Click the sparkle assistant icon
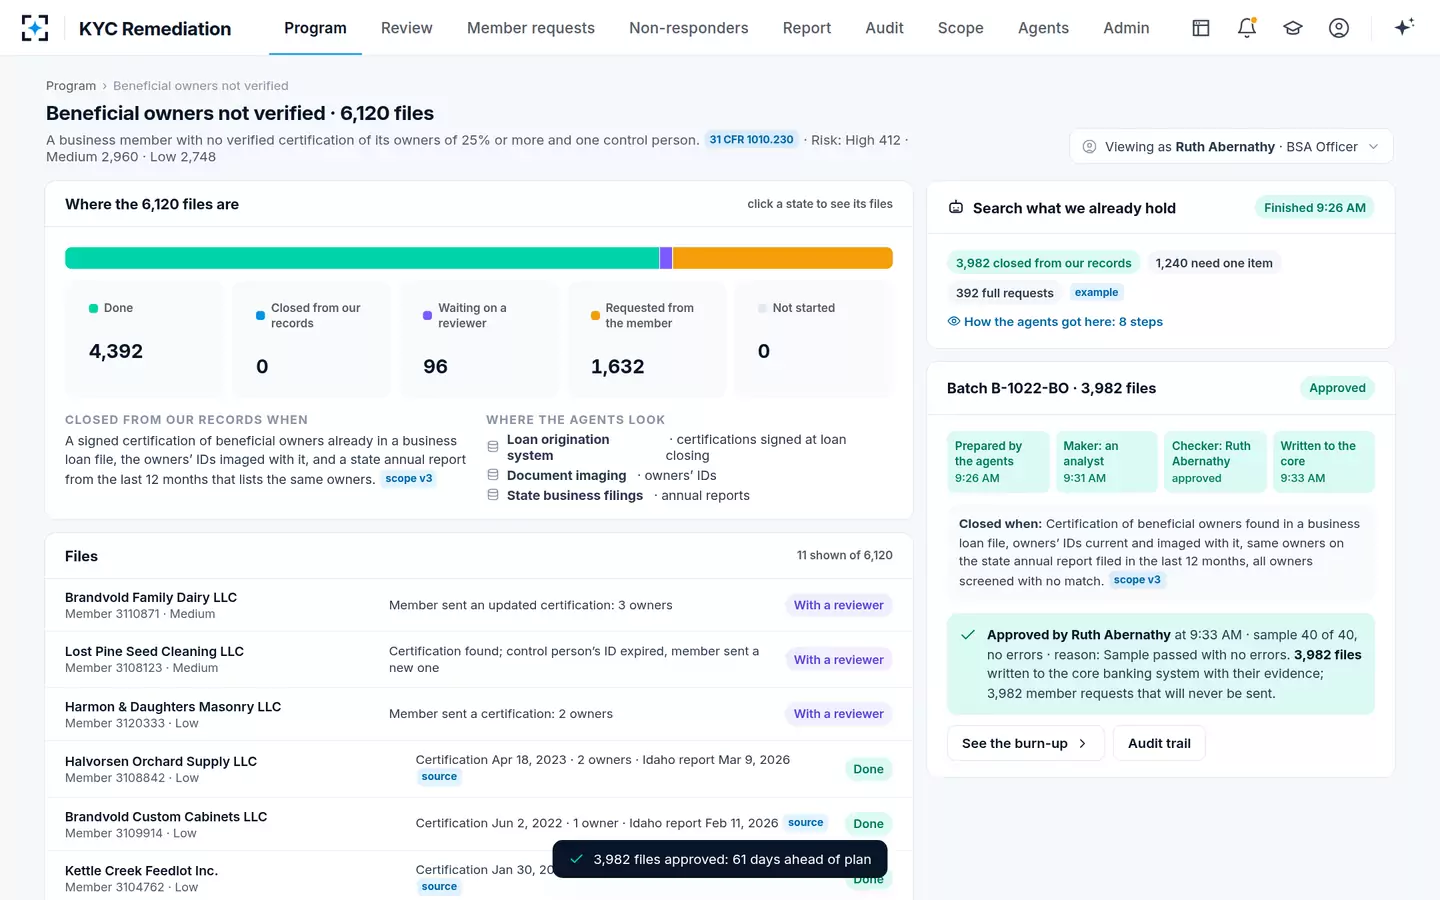The width and height of the screenshot is (1440, 900). (1404, 28)
